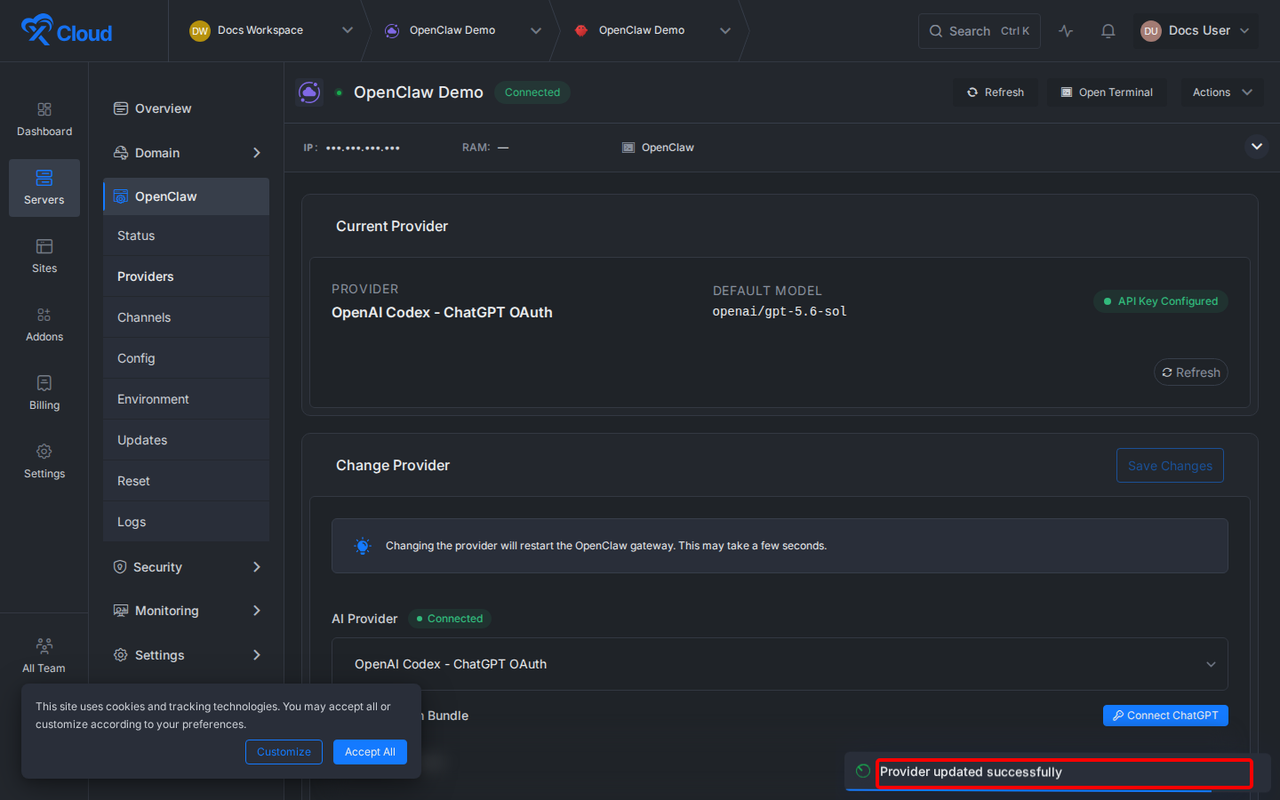Click the masked IP address value
The image size is (1280, 800).
click(363, 148)
